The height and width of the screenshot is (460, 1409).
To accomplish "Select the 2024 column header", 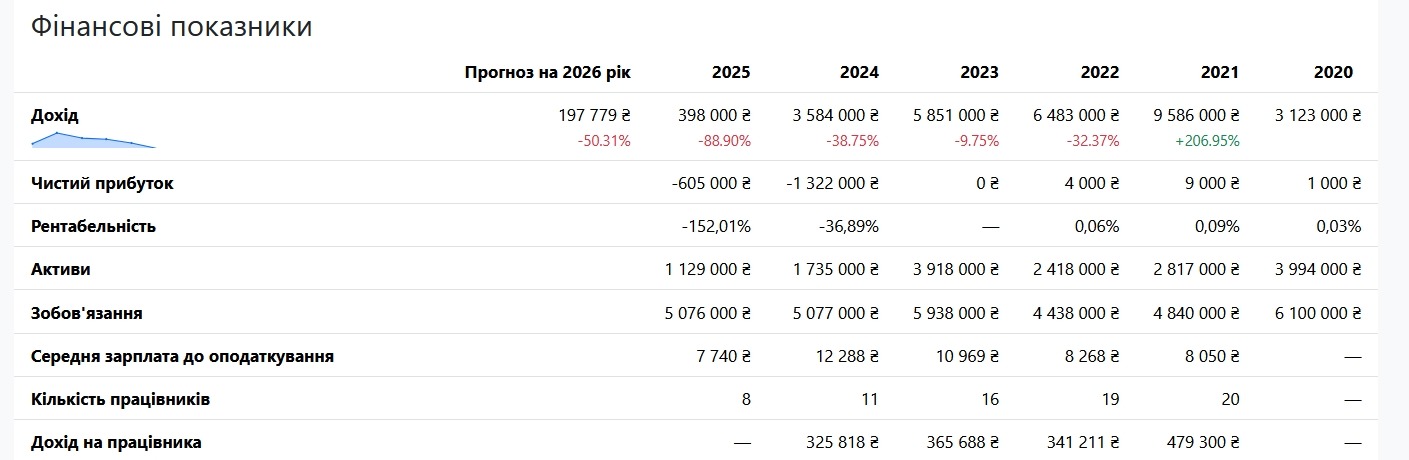I will [x=860, y=72].
